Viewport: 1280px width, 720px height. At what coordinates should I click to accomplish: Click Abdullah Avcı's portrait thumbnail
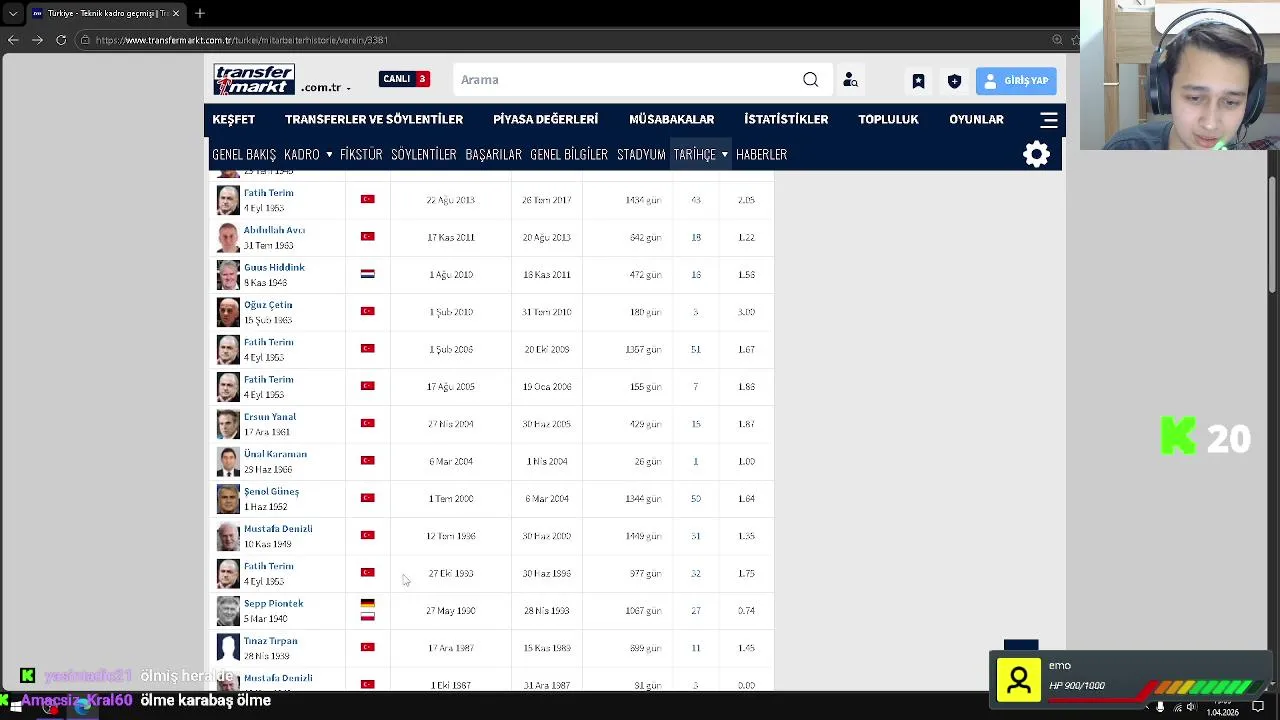[x=228, y=238]
